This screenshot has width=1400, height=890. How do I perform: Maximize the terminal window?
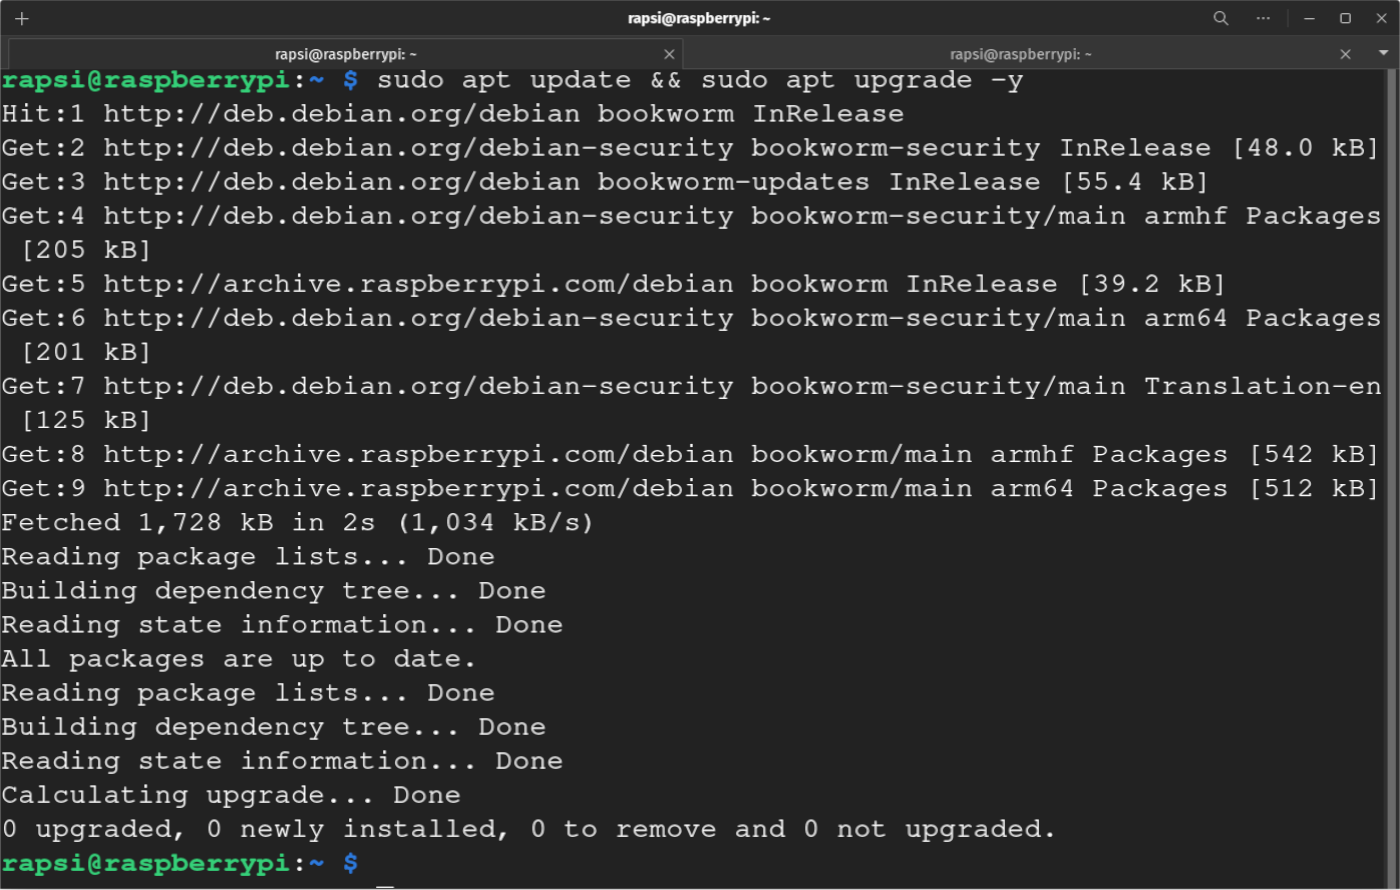pos(1345,18)
